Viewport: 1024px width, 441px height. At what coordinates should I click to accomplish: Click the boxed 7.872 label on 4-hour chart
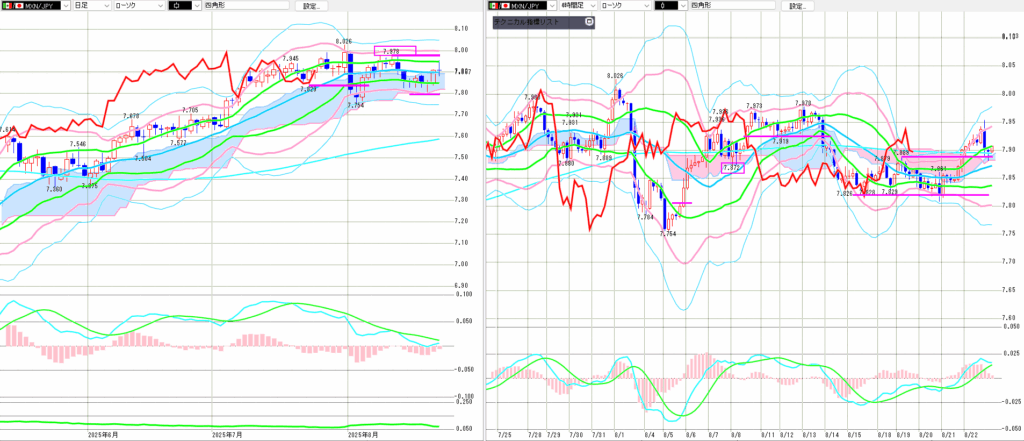coord(732,168)
